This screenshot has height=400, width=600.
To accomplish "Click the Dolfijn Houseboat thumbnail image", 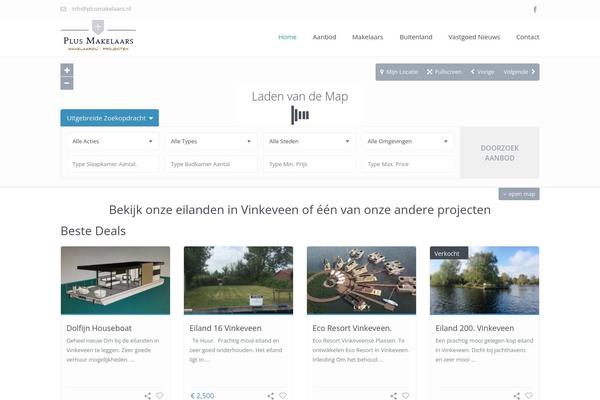I will [115, 281].
